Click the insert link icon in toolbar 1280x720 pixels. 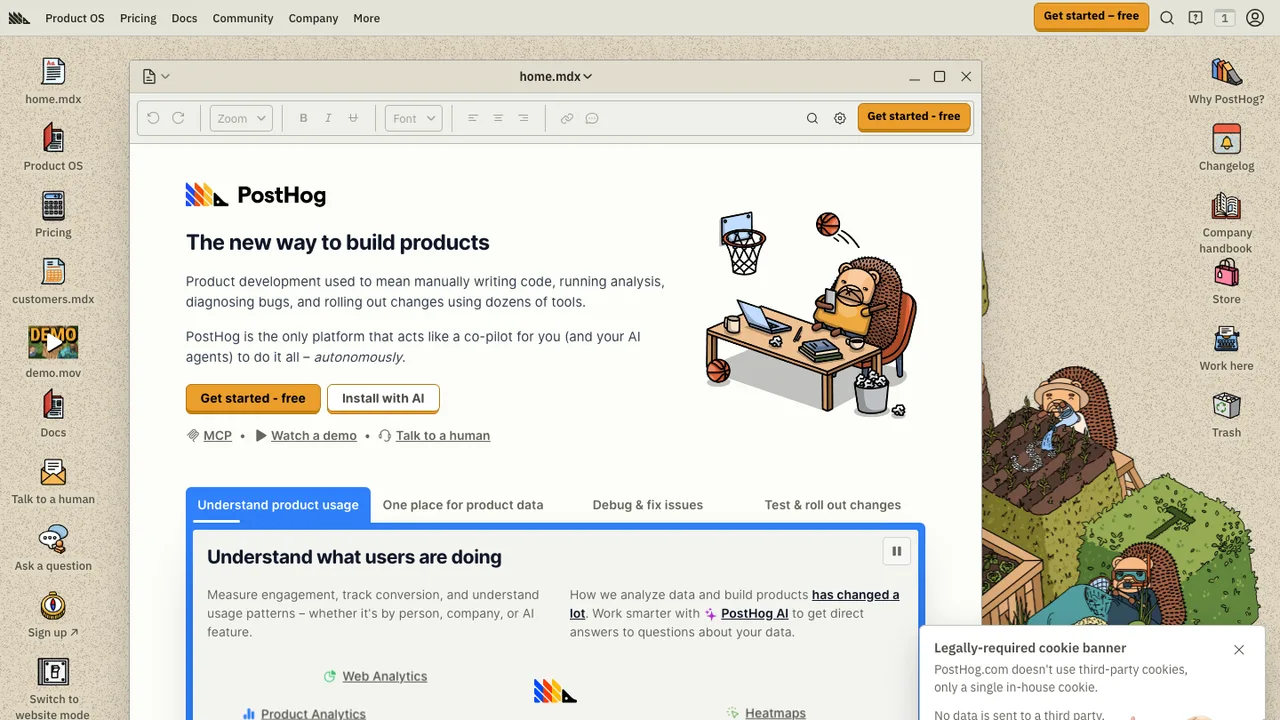tap(567, 118)
